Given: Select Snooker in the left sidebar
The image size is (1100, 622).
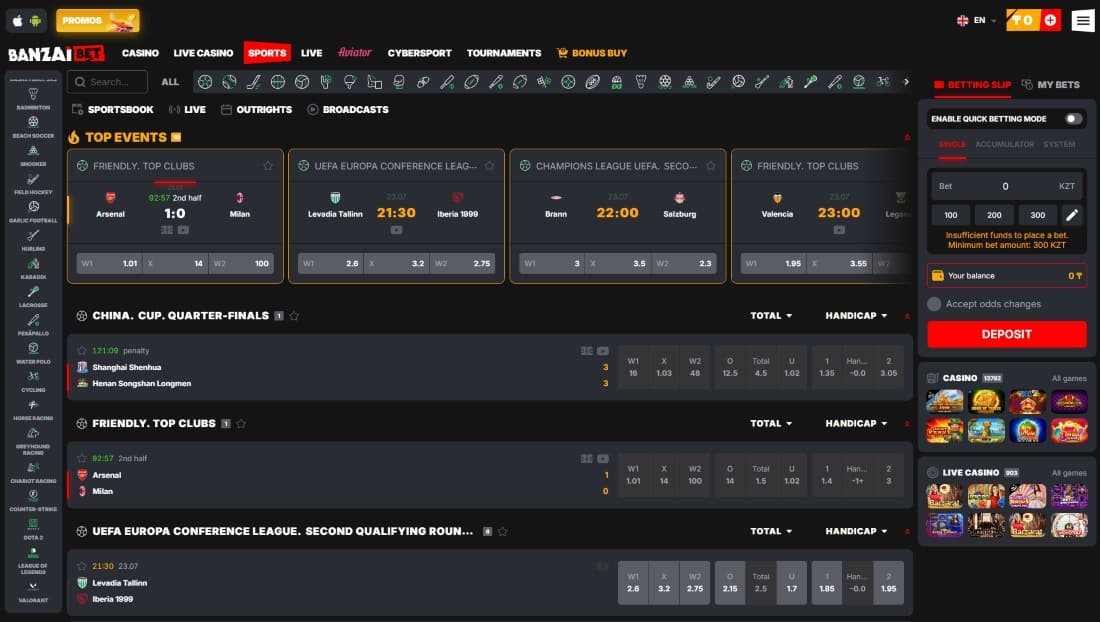Looking at the screenshot, I should click(x=33, y=155).
